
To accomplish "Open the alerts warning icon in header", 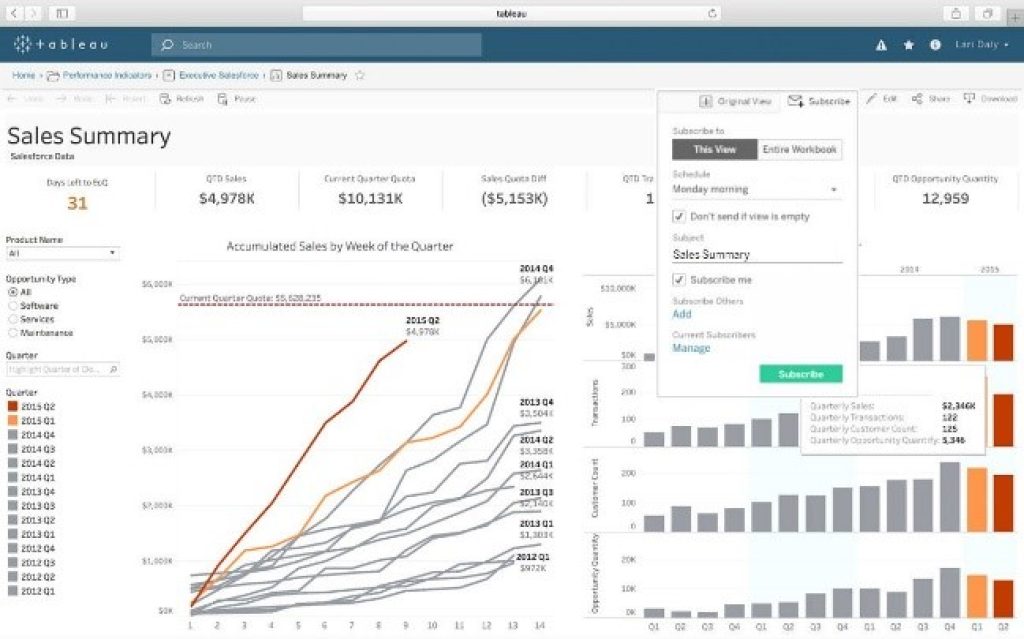I will click(x=881, y=45).
